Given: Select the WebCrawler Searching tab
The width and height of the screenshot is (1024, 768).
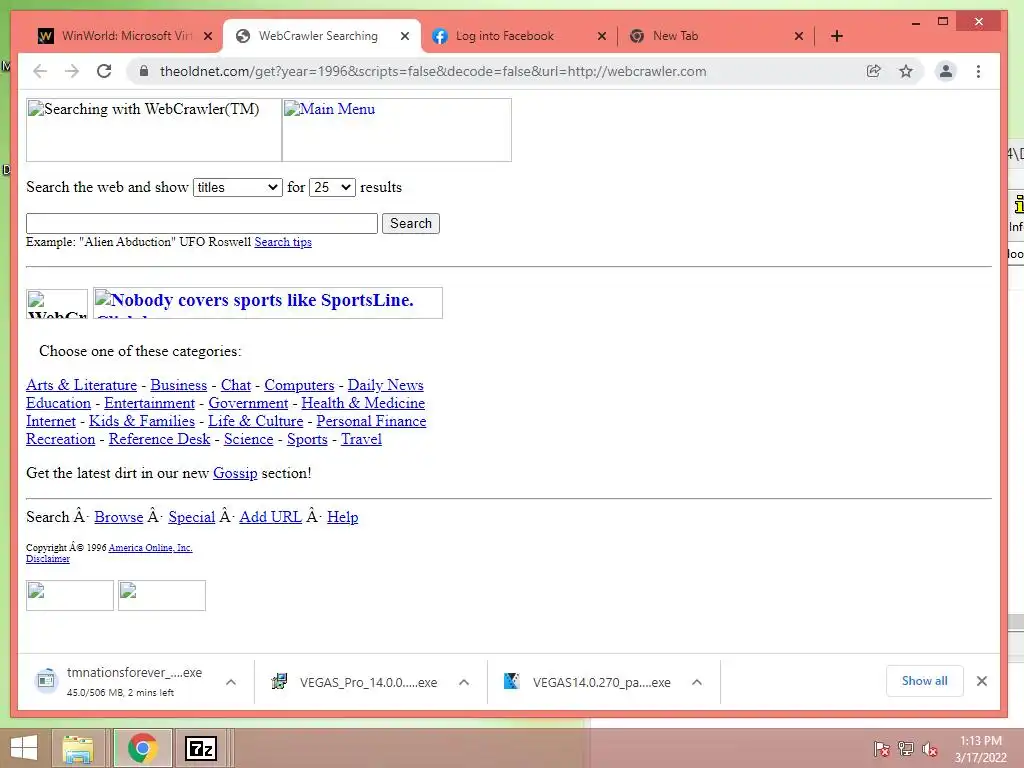Looking at the screenshot, I should pyautogui.click(x=321, y=36).
